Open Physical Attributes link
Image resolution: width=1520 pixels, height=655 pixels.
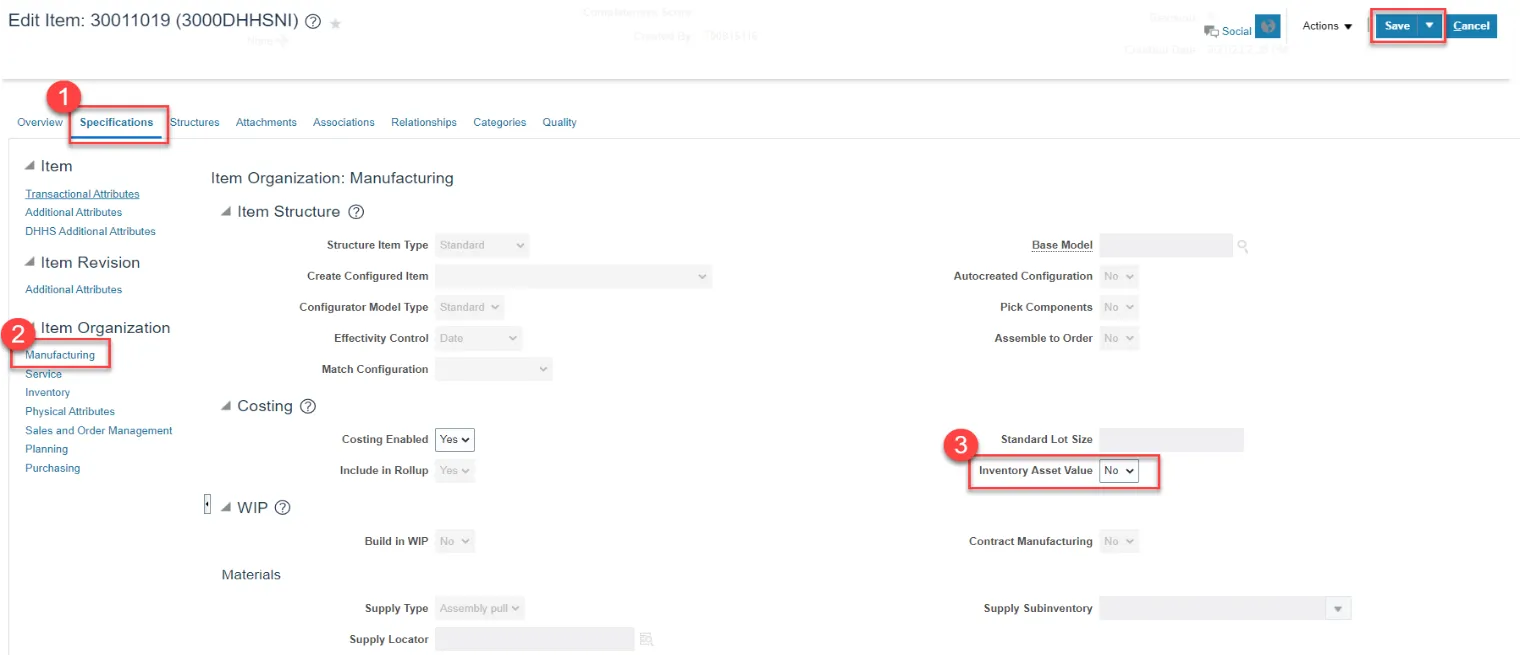tap(70, 411)
